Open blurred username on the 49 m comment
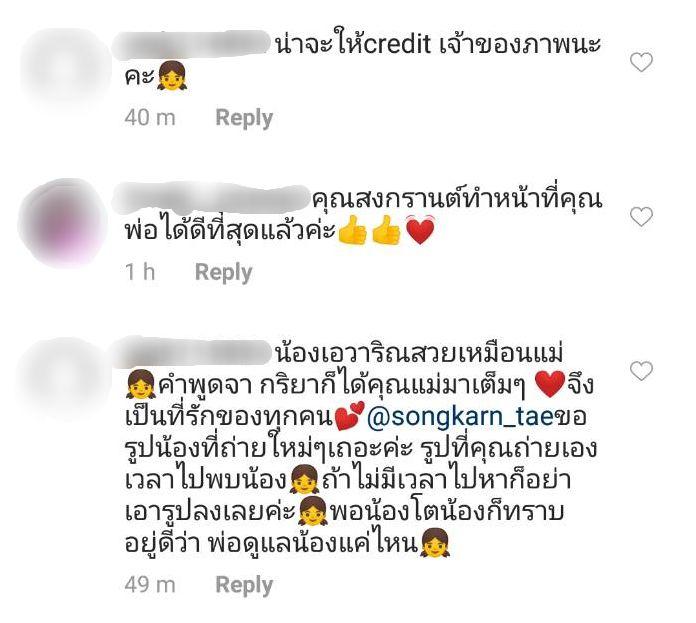Viewport: 696px width, 623px height. tap(192, 353)
